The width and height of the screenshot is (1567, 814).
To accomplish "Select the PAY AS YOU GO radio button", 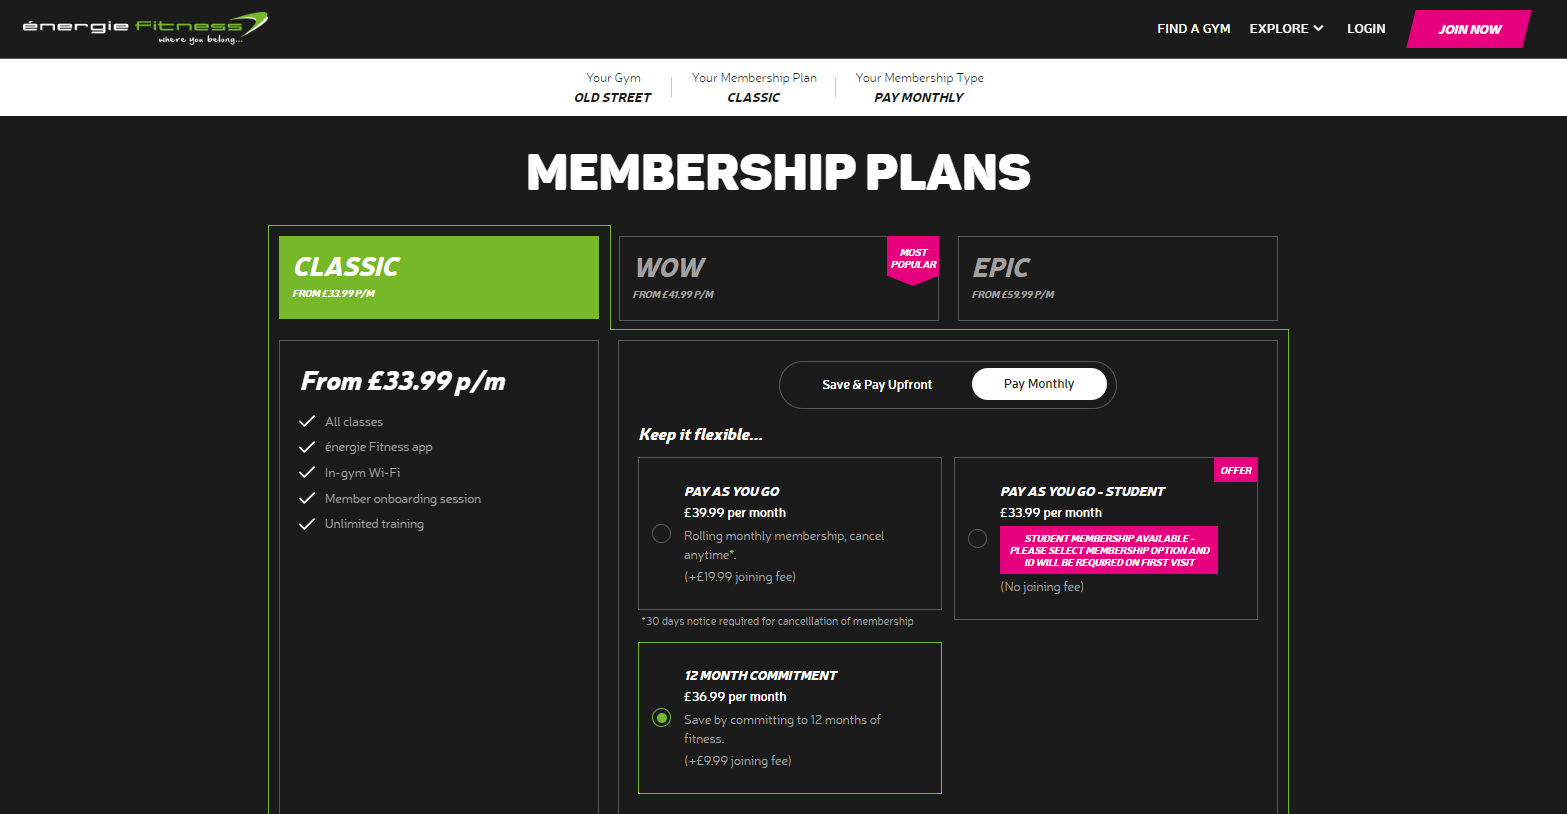I will tap(661, 534).
